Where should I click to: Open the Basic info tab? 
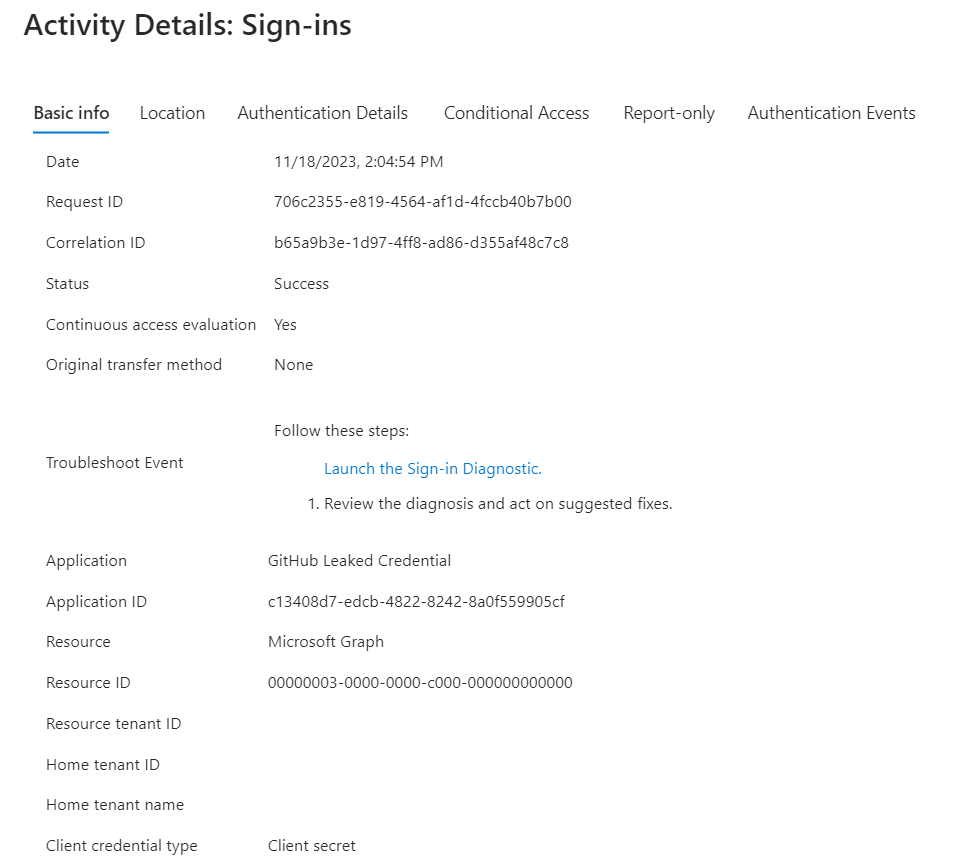71,113
